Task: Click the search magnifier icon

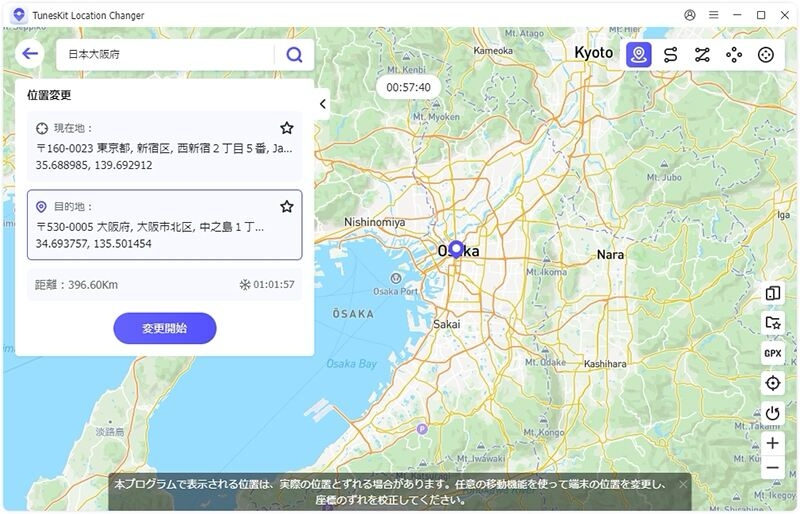Action: tap(294, 54)
